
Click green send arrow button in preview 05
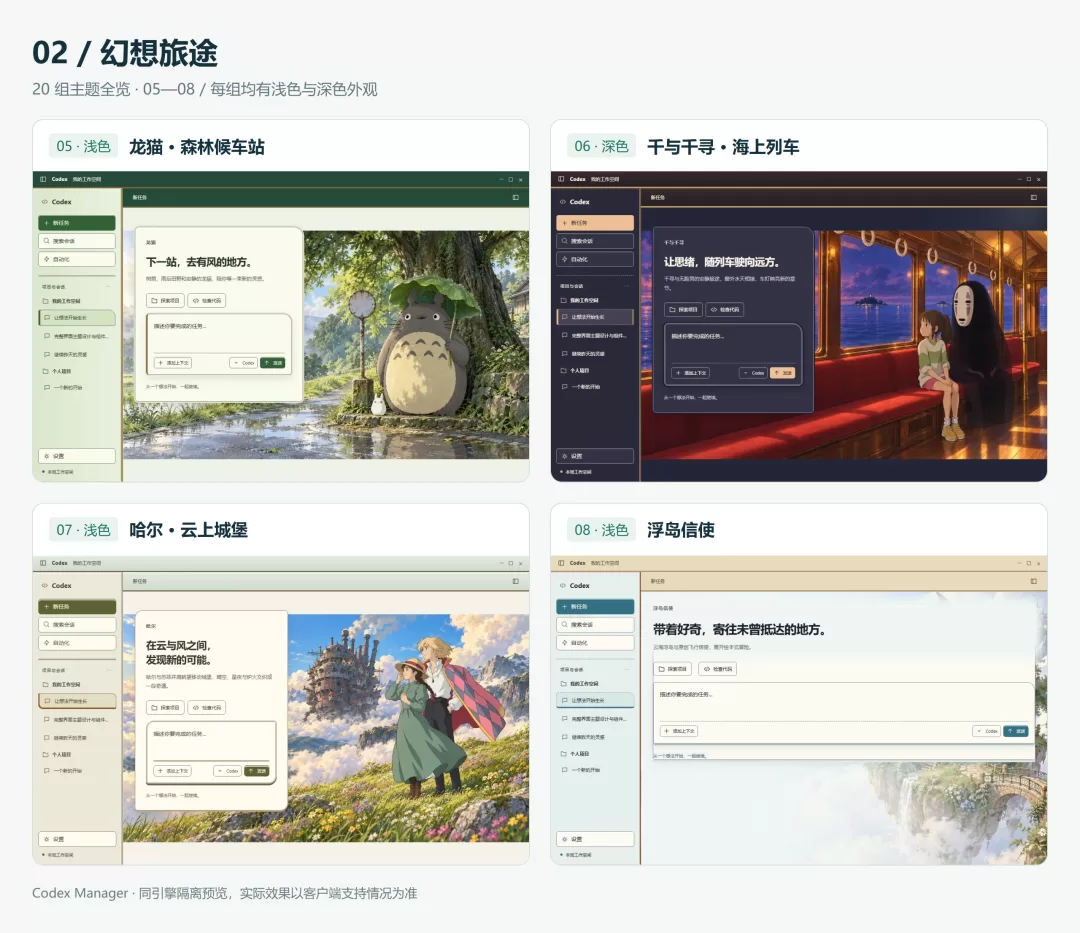click(273, 363)
